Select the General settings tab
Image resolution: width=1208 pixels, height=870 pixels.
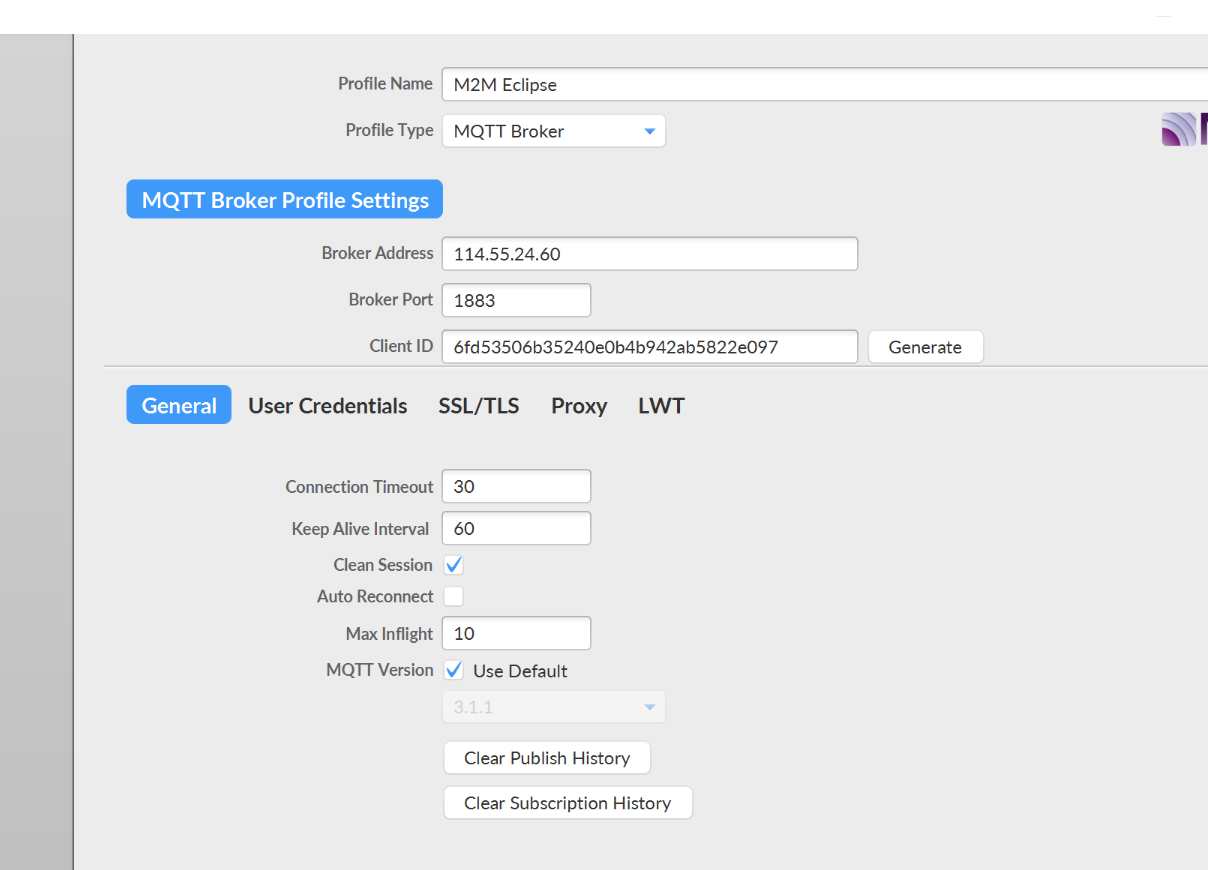(x=178, y=405)
